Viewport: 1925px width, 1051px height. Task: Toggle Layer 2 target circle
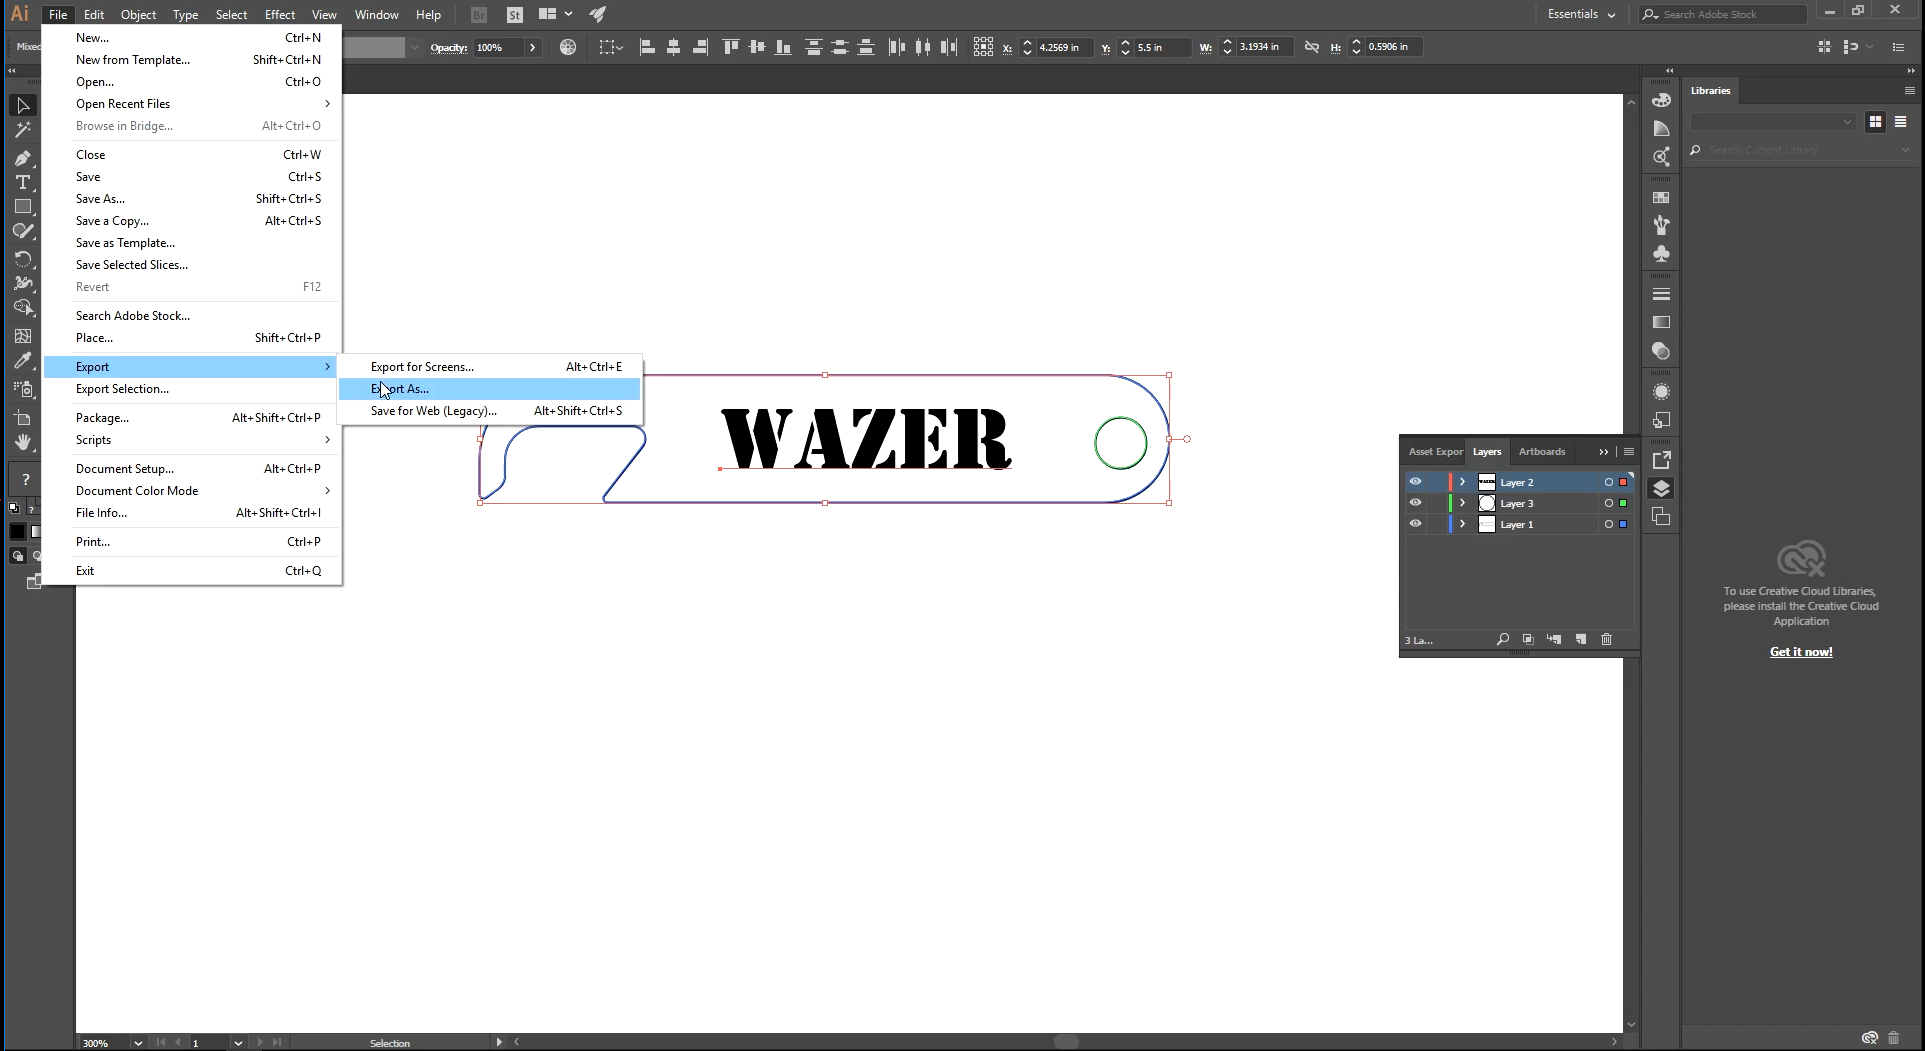[1608, 482]
